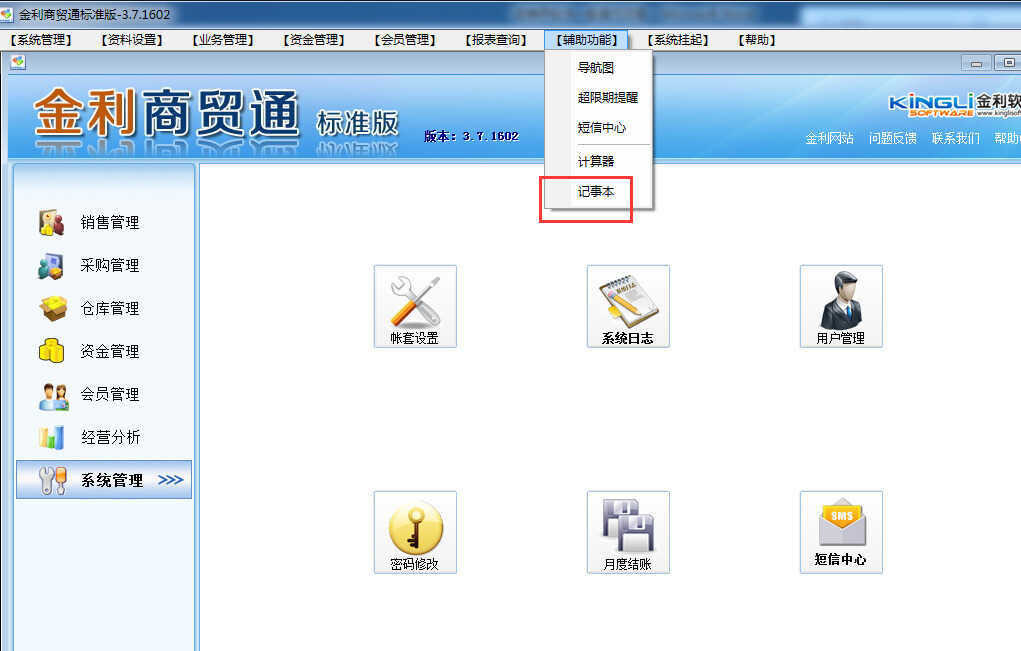Screen dimensions: 1021x651
Task: Click the 帐套设置 caption text
Action: (415, 338)
